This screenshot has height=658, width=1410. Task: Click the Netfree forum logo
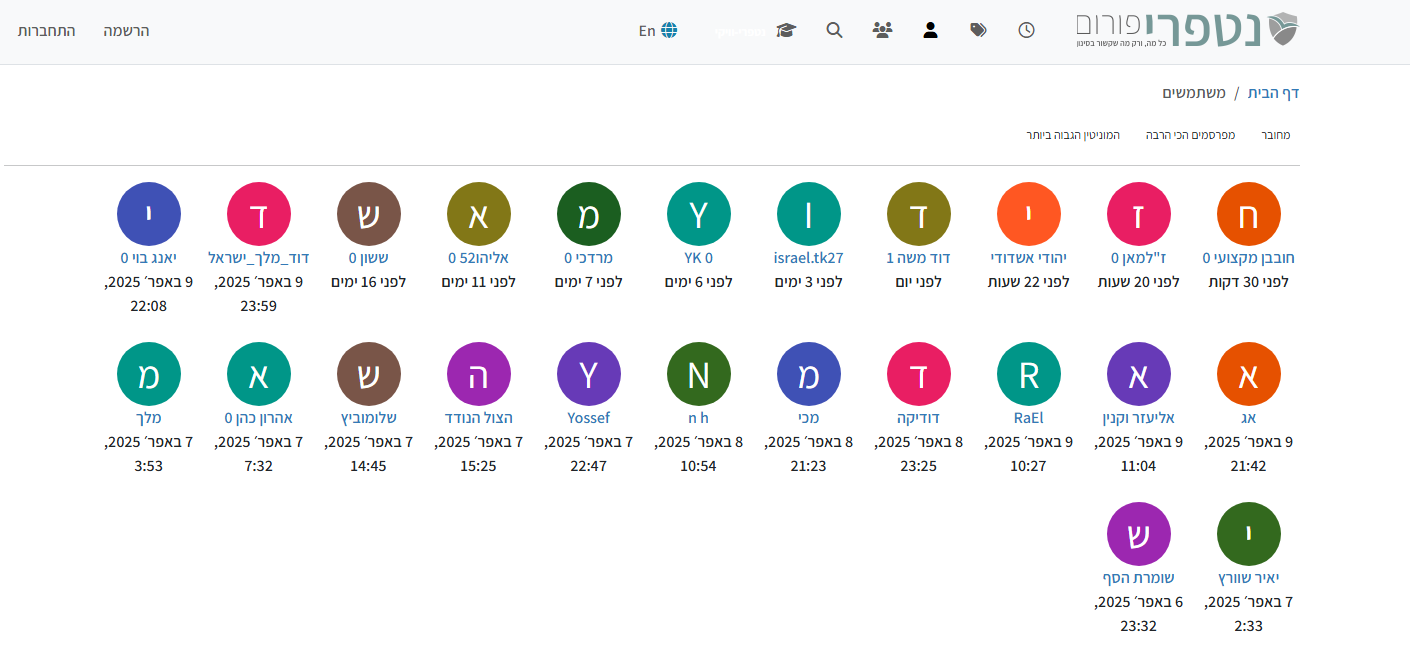[1188, 30]
